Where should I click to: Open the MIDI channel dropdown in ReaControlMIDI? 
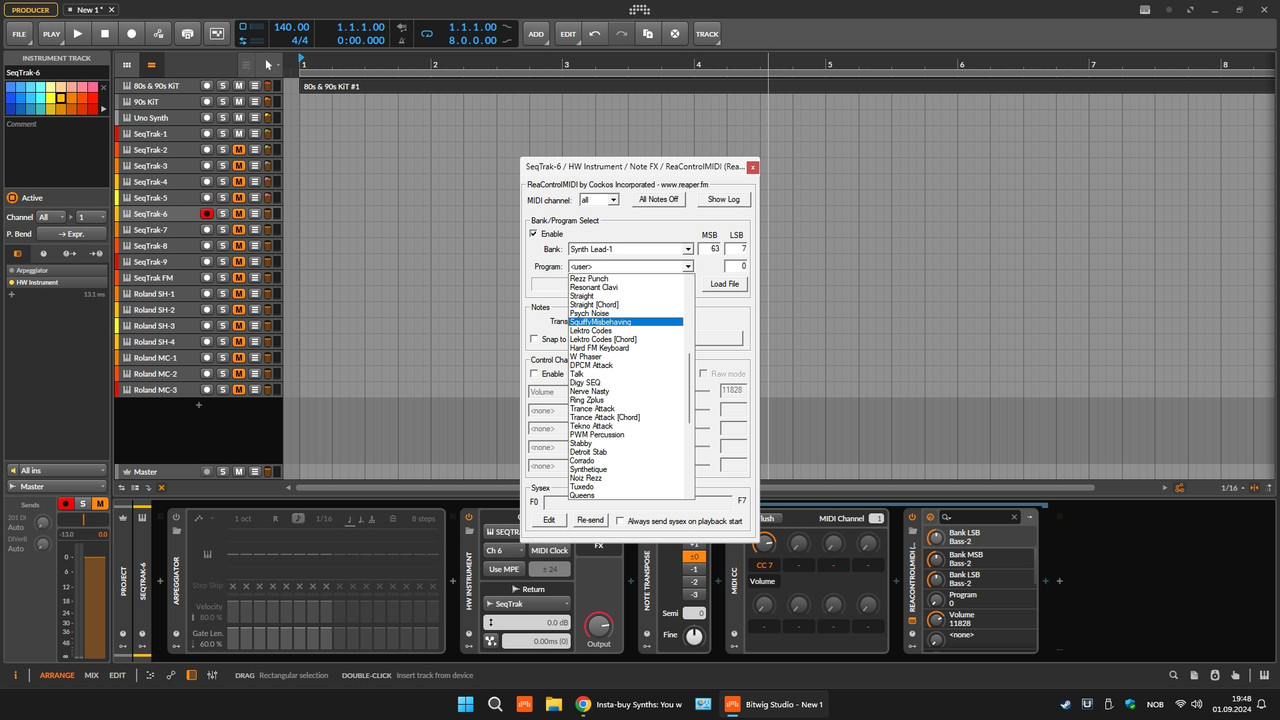599,200
